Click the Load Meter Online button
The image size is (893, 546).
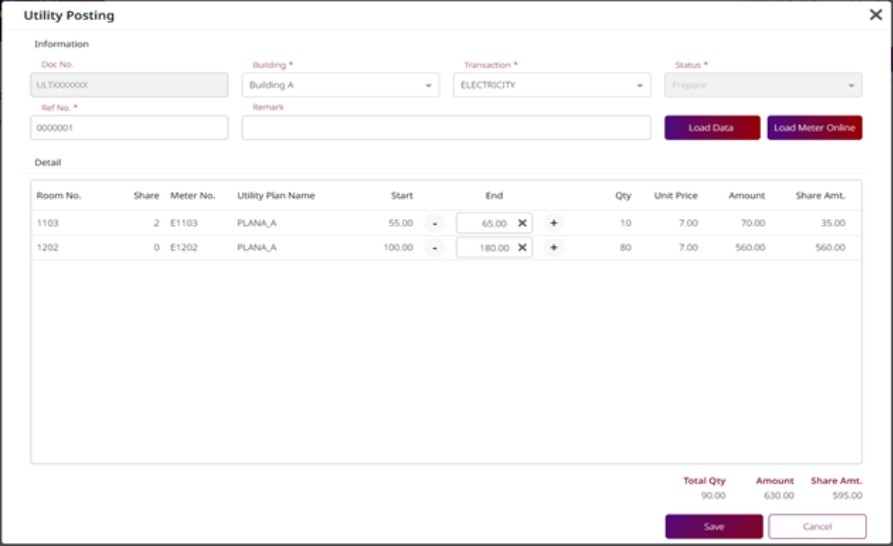[x=814, y=128]
